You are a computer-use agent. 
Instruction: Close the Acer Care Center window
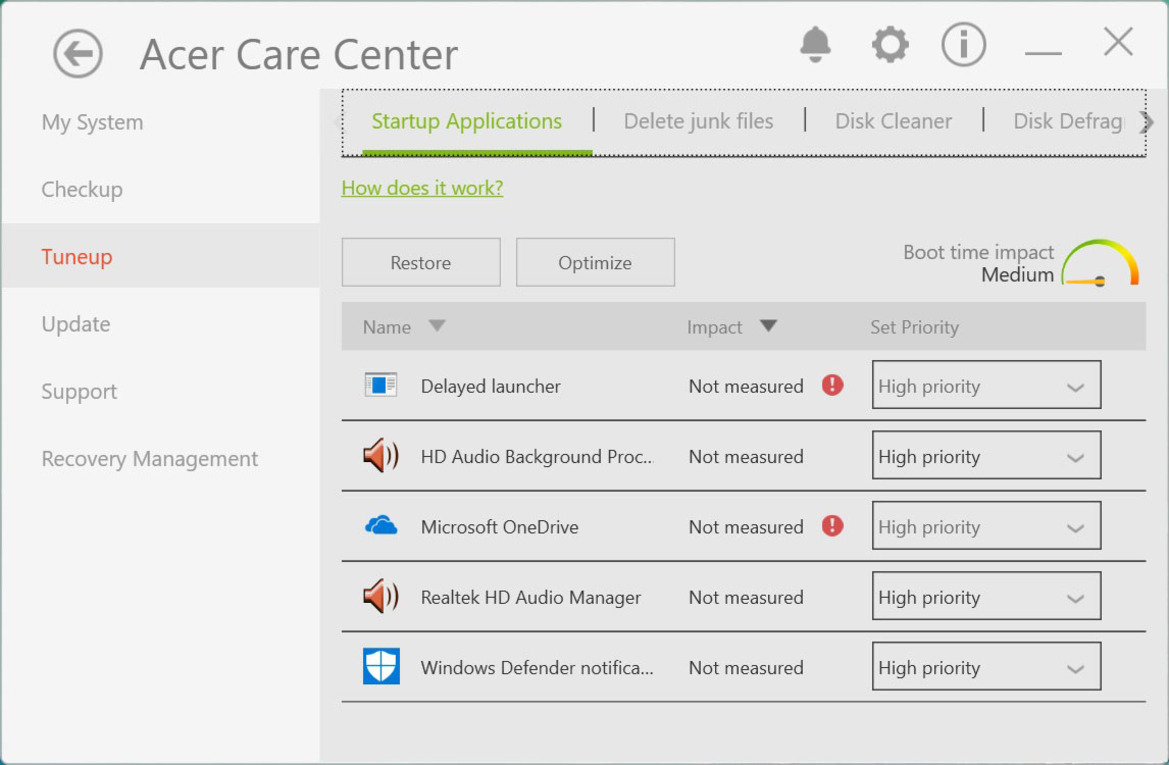[x=1118, y=42]
